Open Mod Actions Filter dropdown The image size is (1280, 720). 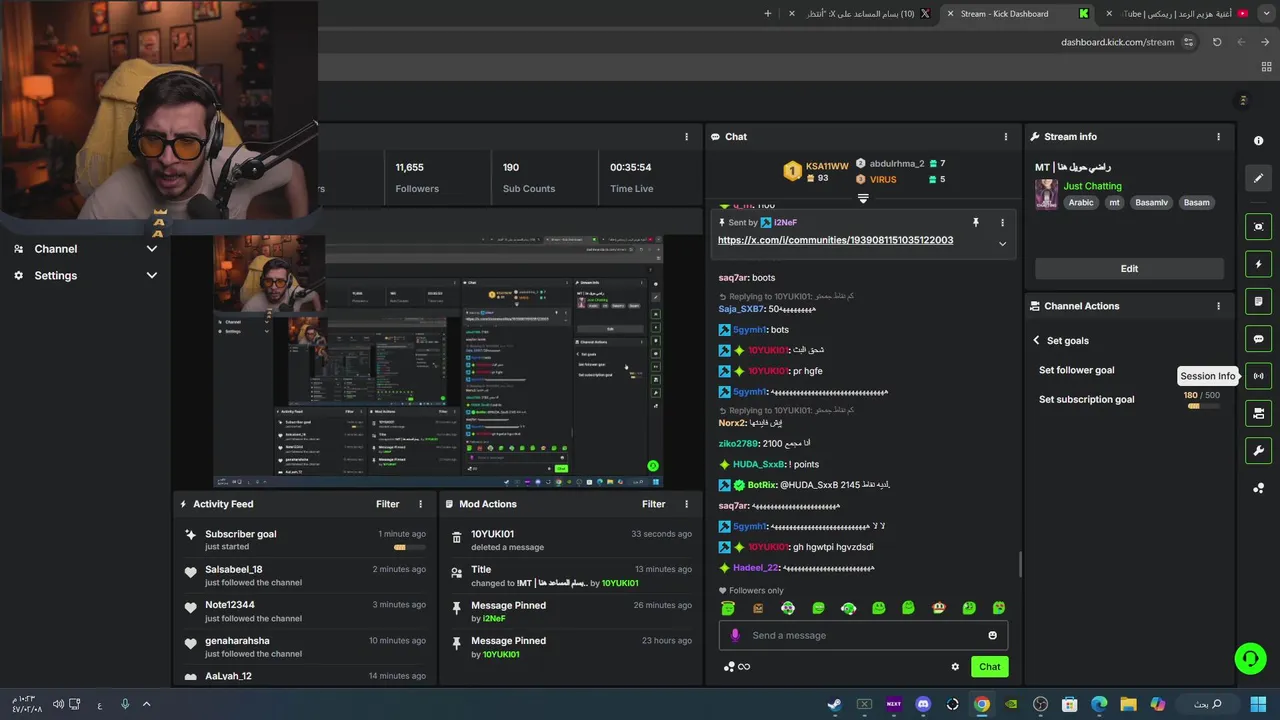tap(653, 504)
